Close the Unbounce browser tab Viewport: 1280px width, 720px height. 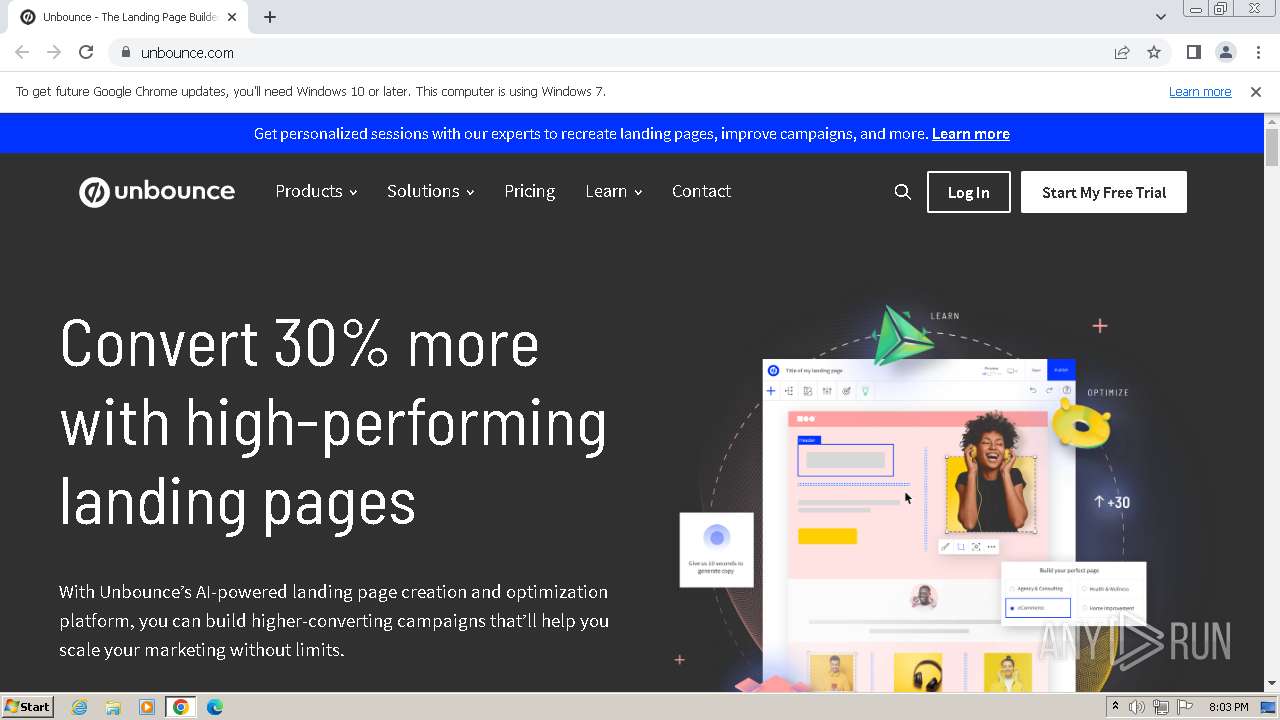click(x=232, y=17)
